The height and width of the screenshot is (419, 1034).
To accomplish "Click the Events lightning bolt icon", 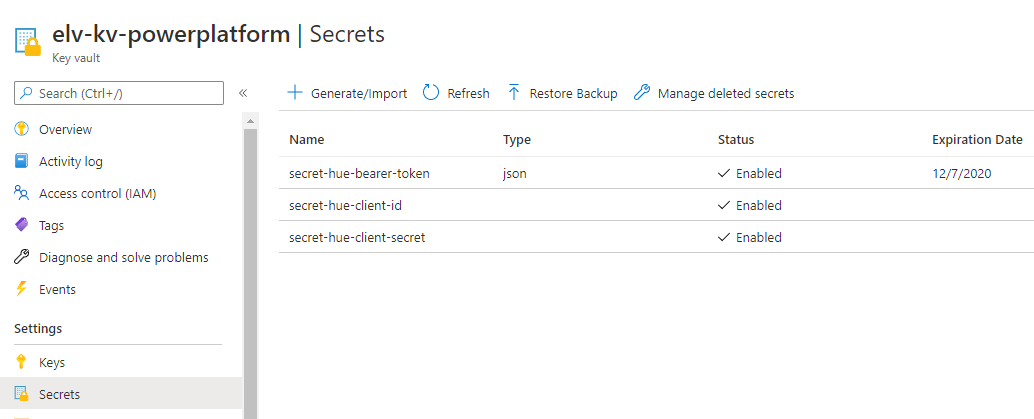I will point(22,289).
